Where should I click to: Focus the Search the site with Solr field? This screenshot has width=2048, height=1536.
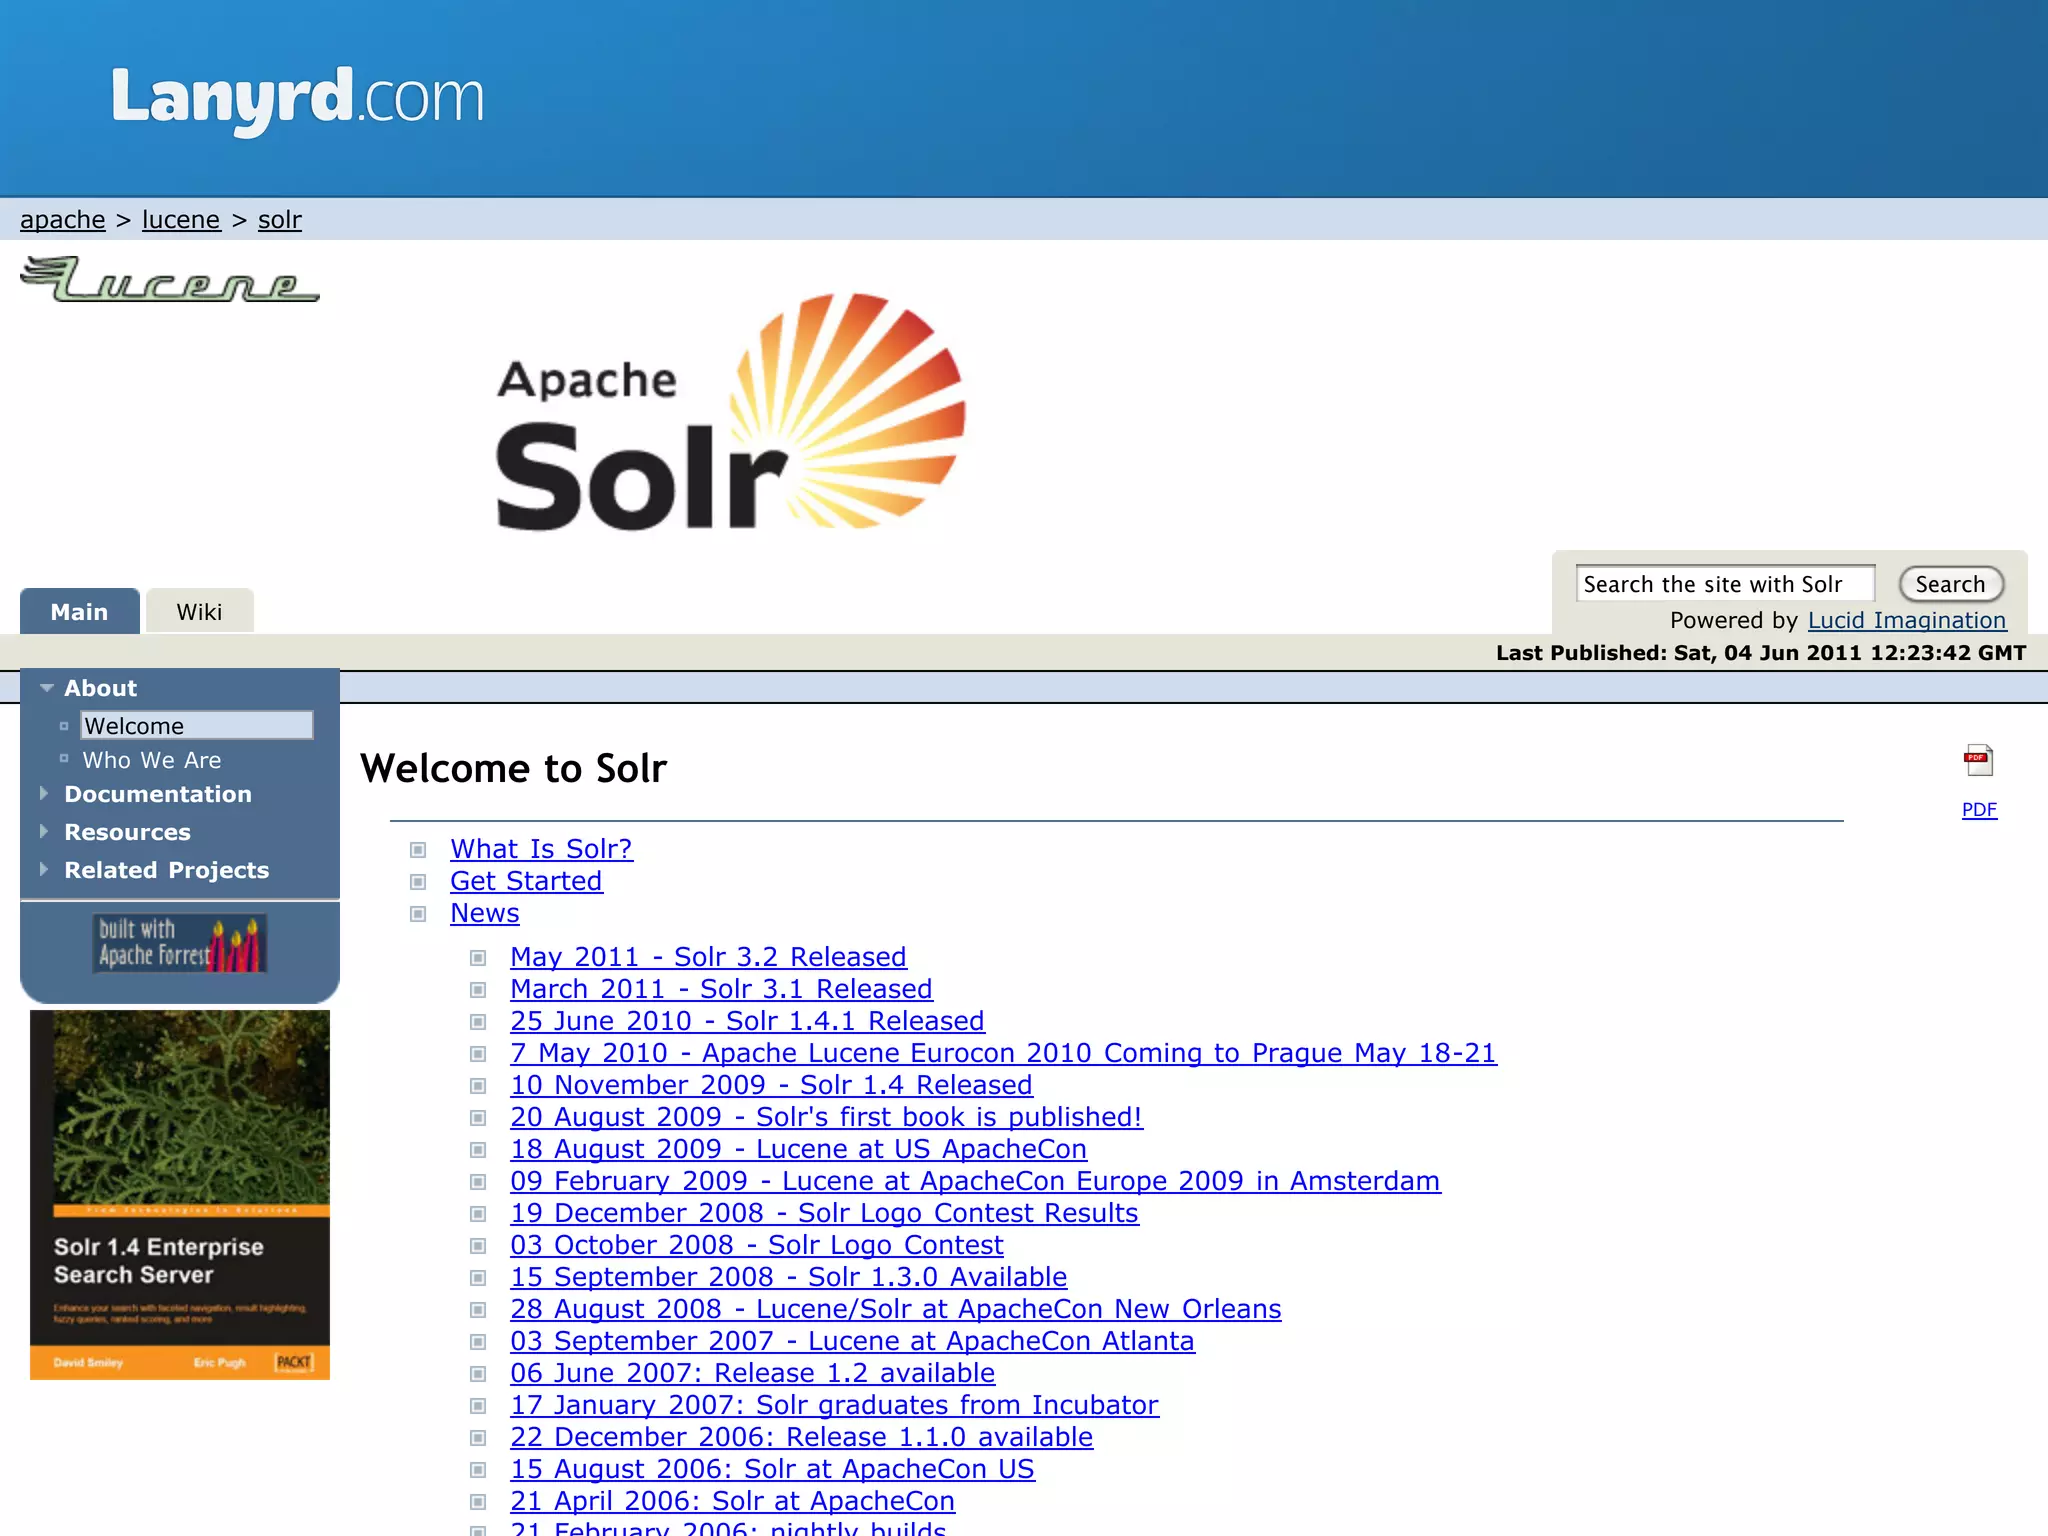(x=1725, y=584)
